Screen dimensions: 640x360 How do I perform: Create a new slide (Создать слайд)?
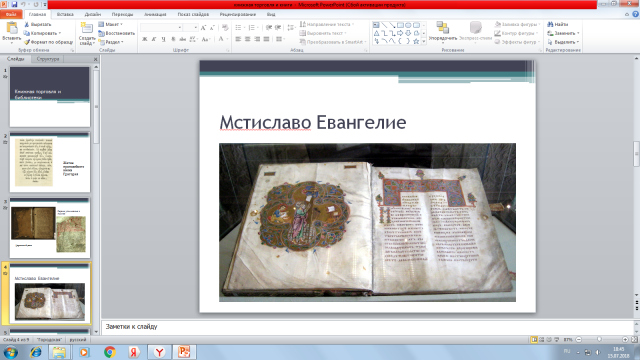click(87, 33)
